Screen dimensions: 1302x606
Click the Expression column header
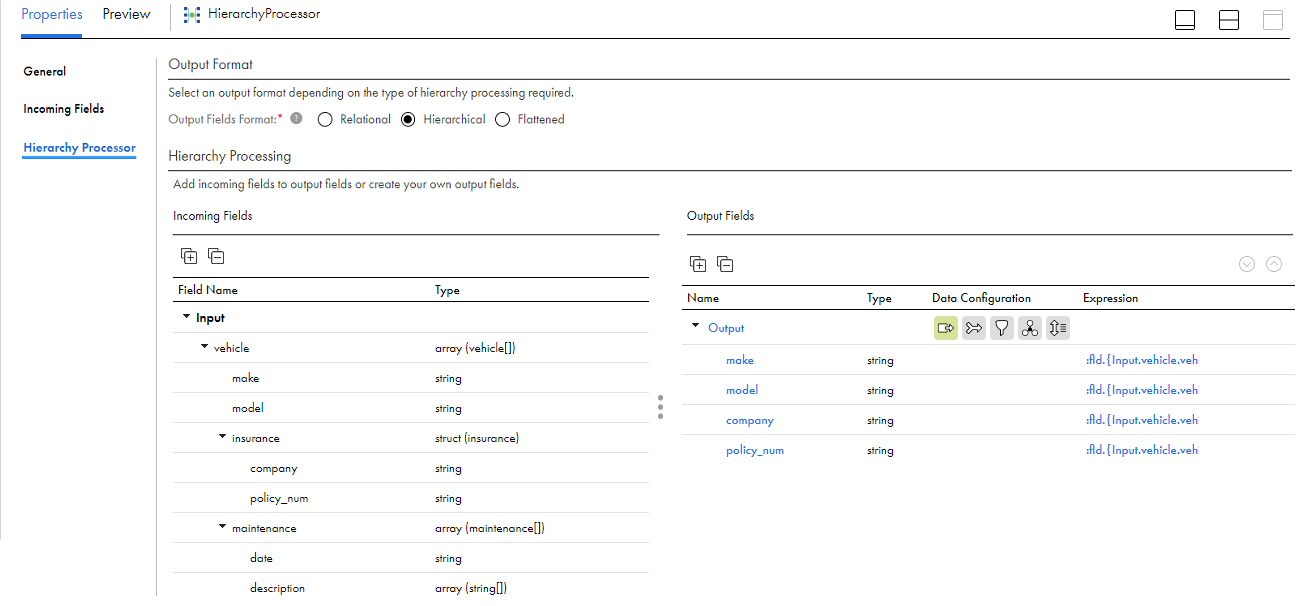click(x=1110, y=298)
